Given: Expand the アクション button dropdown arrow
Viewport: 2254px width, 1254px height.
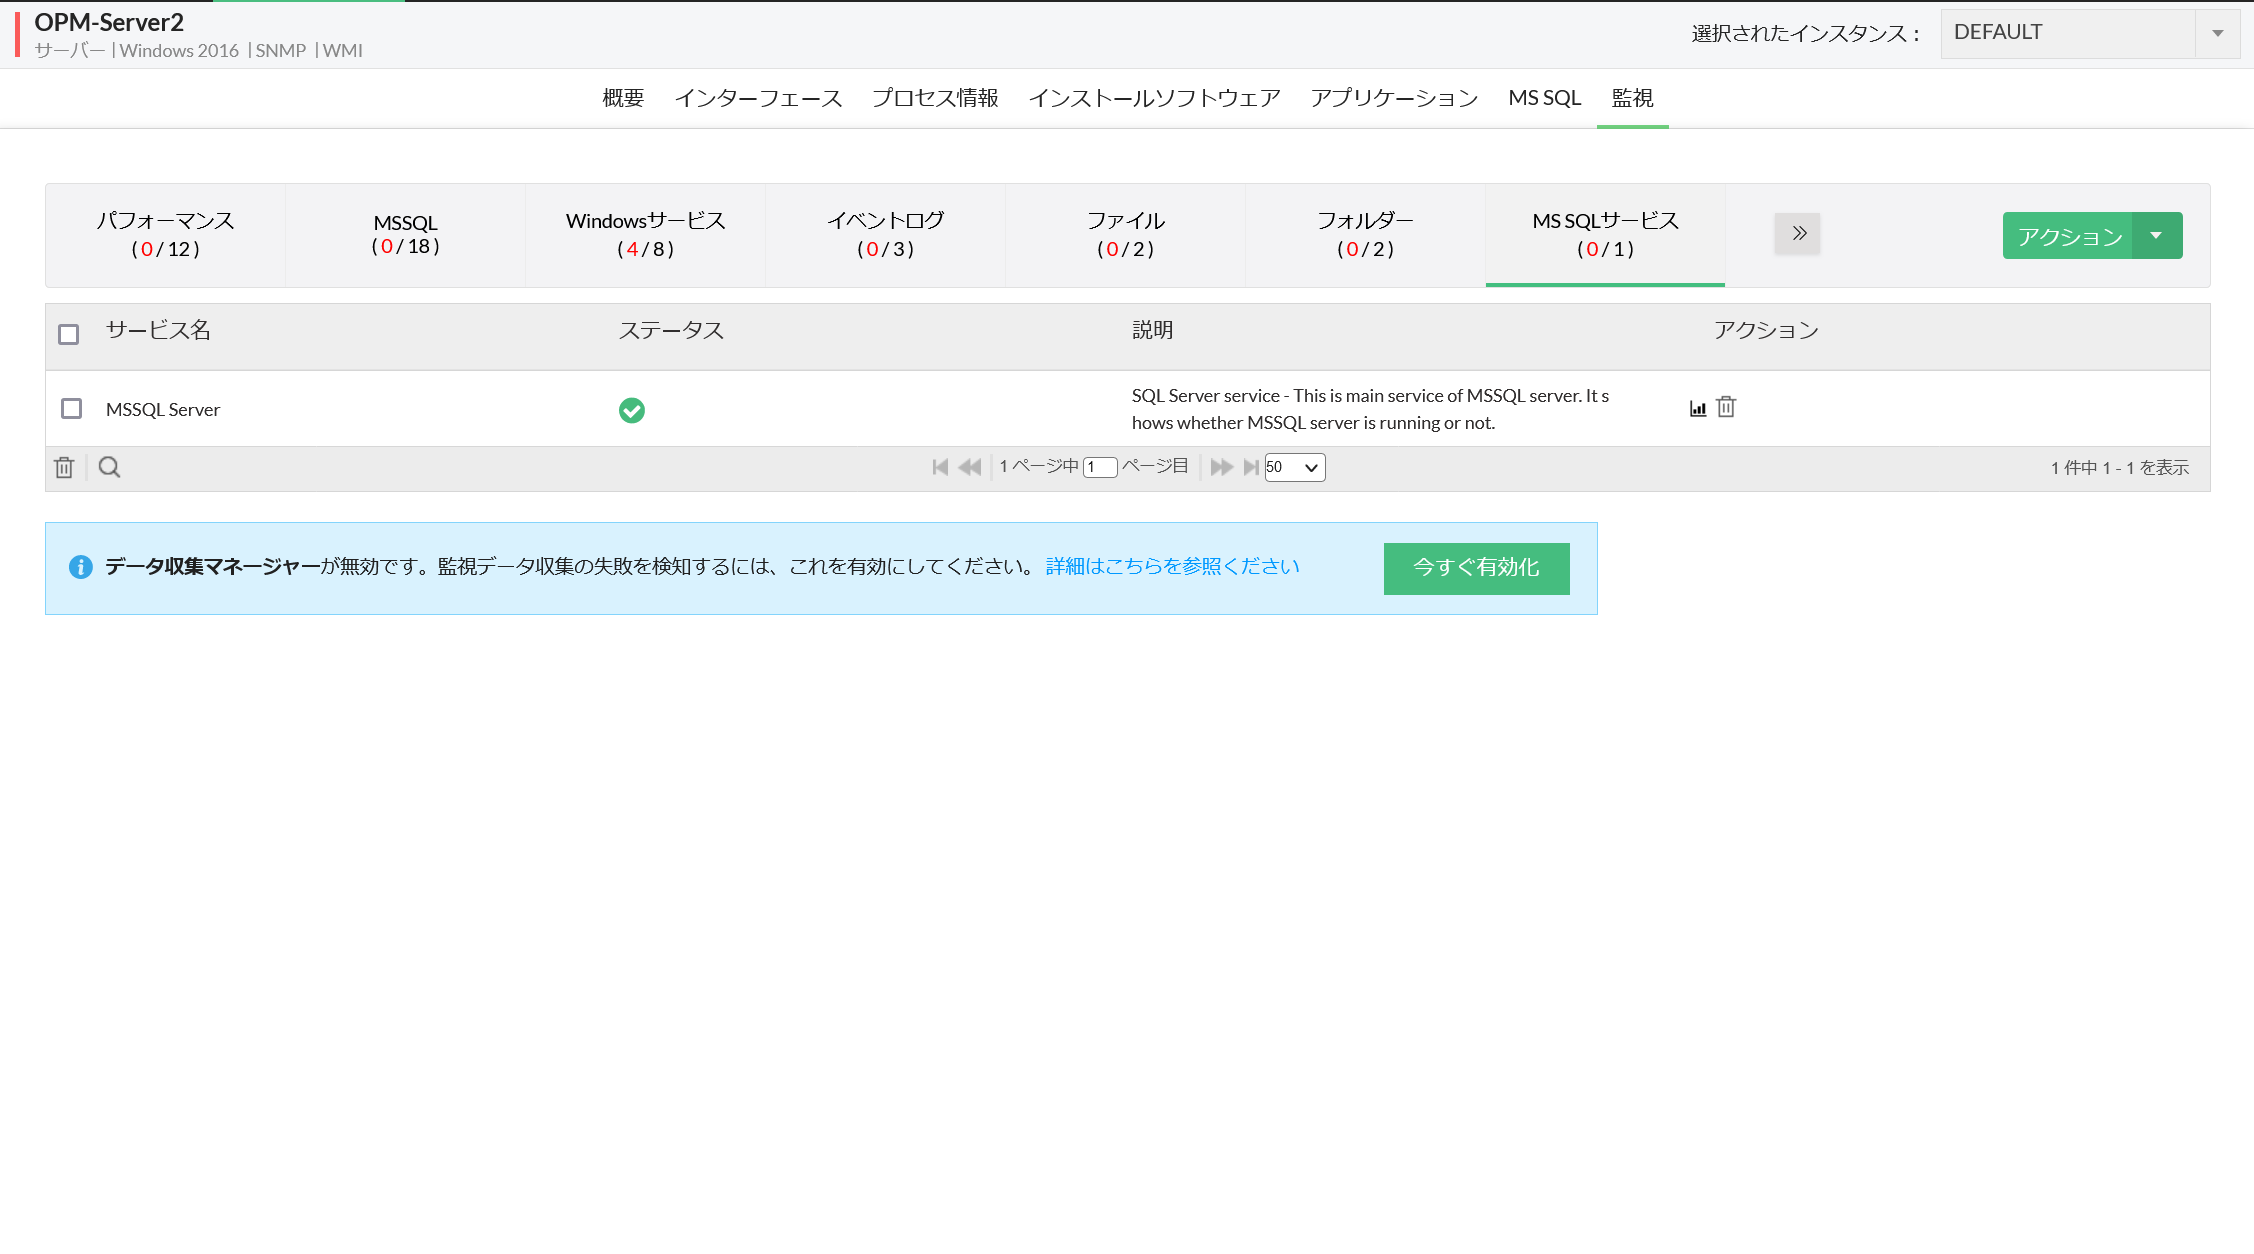Looking at the screenshot, I should click(x=2158, y=235).
